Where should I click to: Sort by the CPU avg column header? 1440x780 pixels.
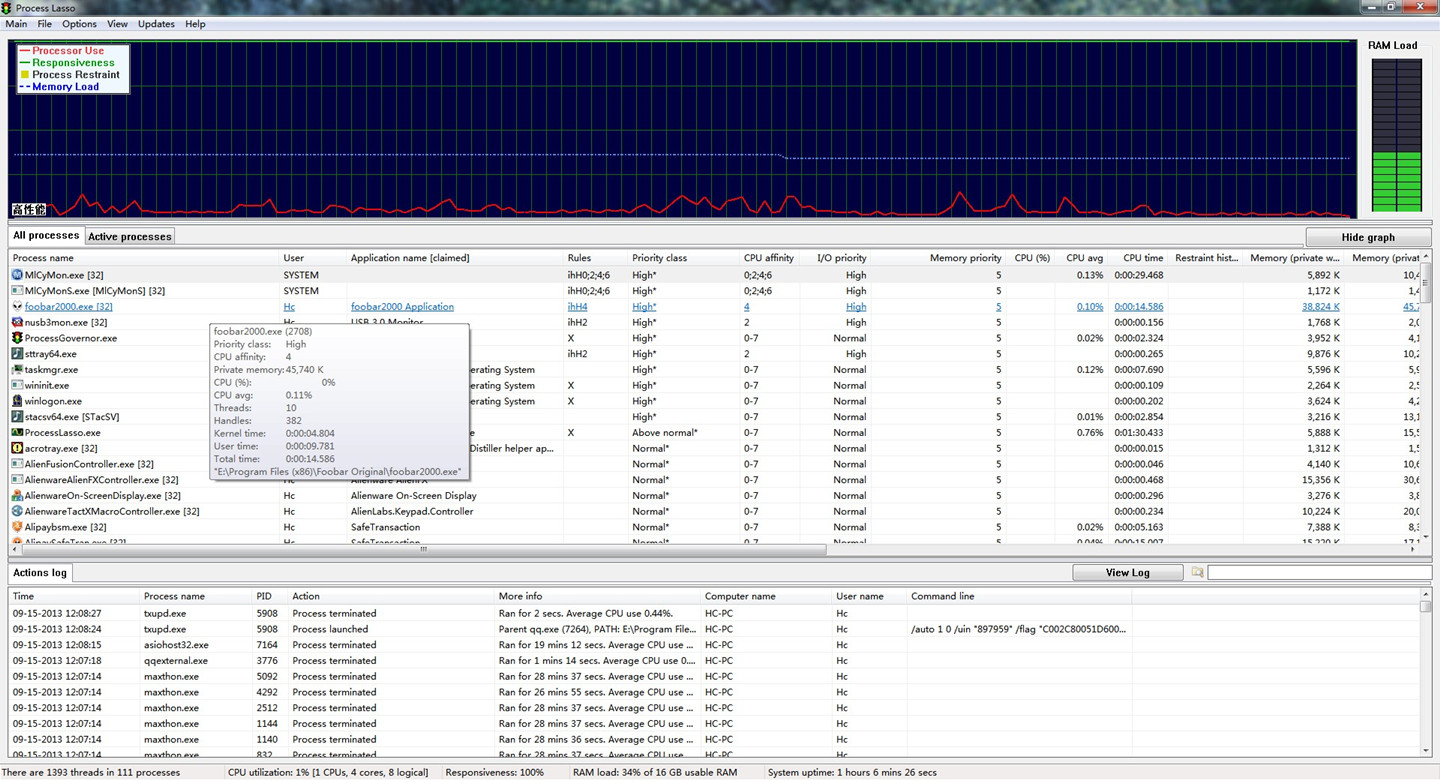(x=1083, y=258)
